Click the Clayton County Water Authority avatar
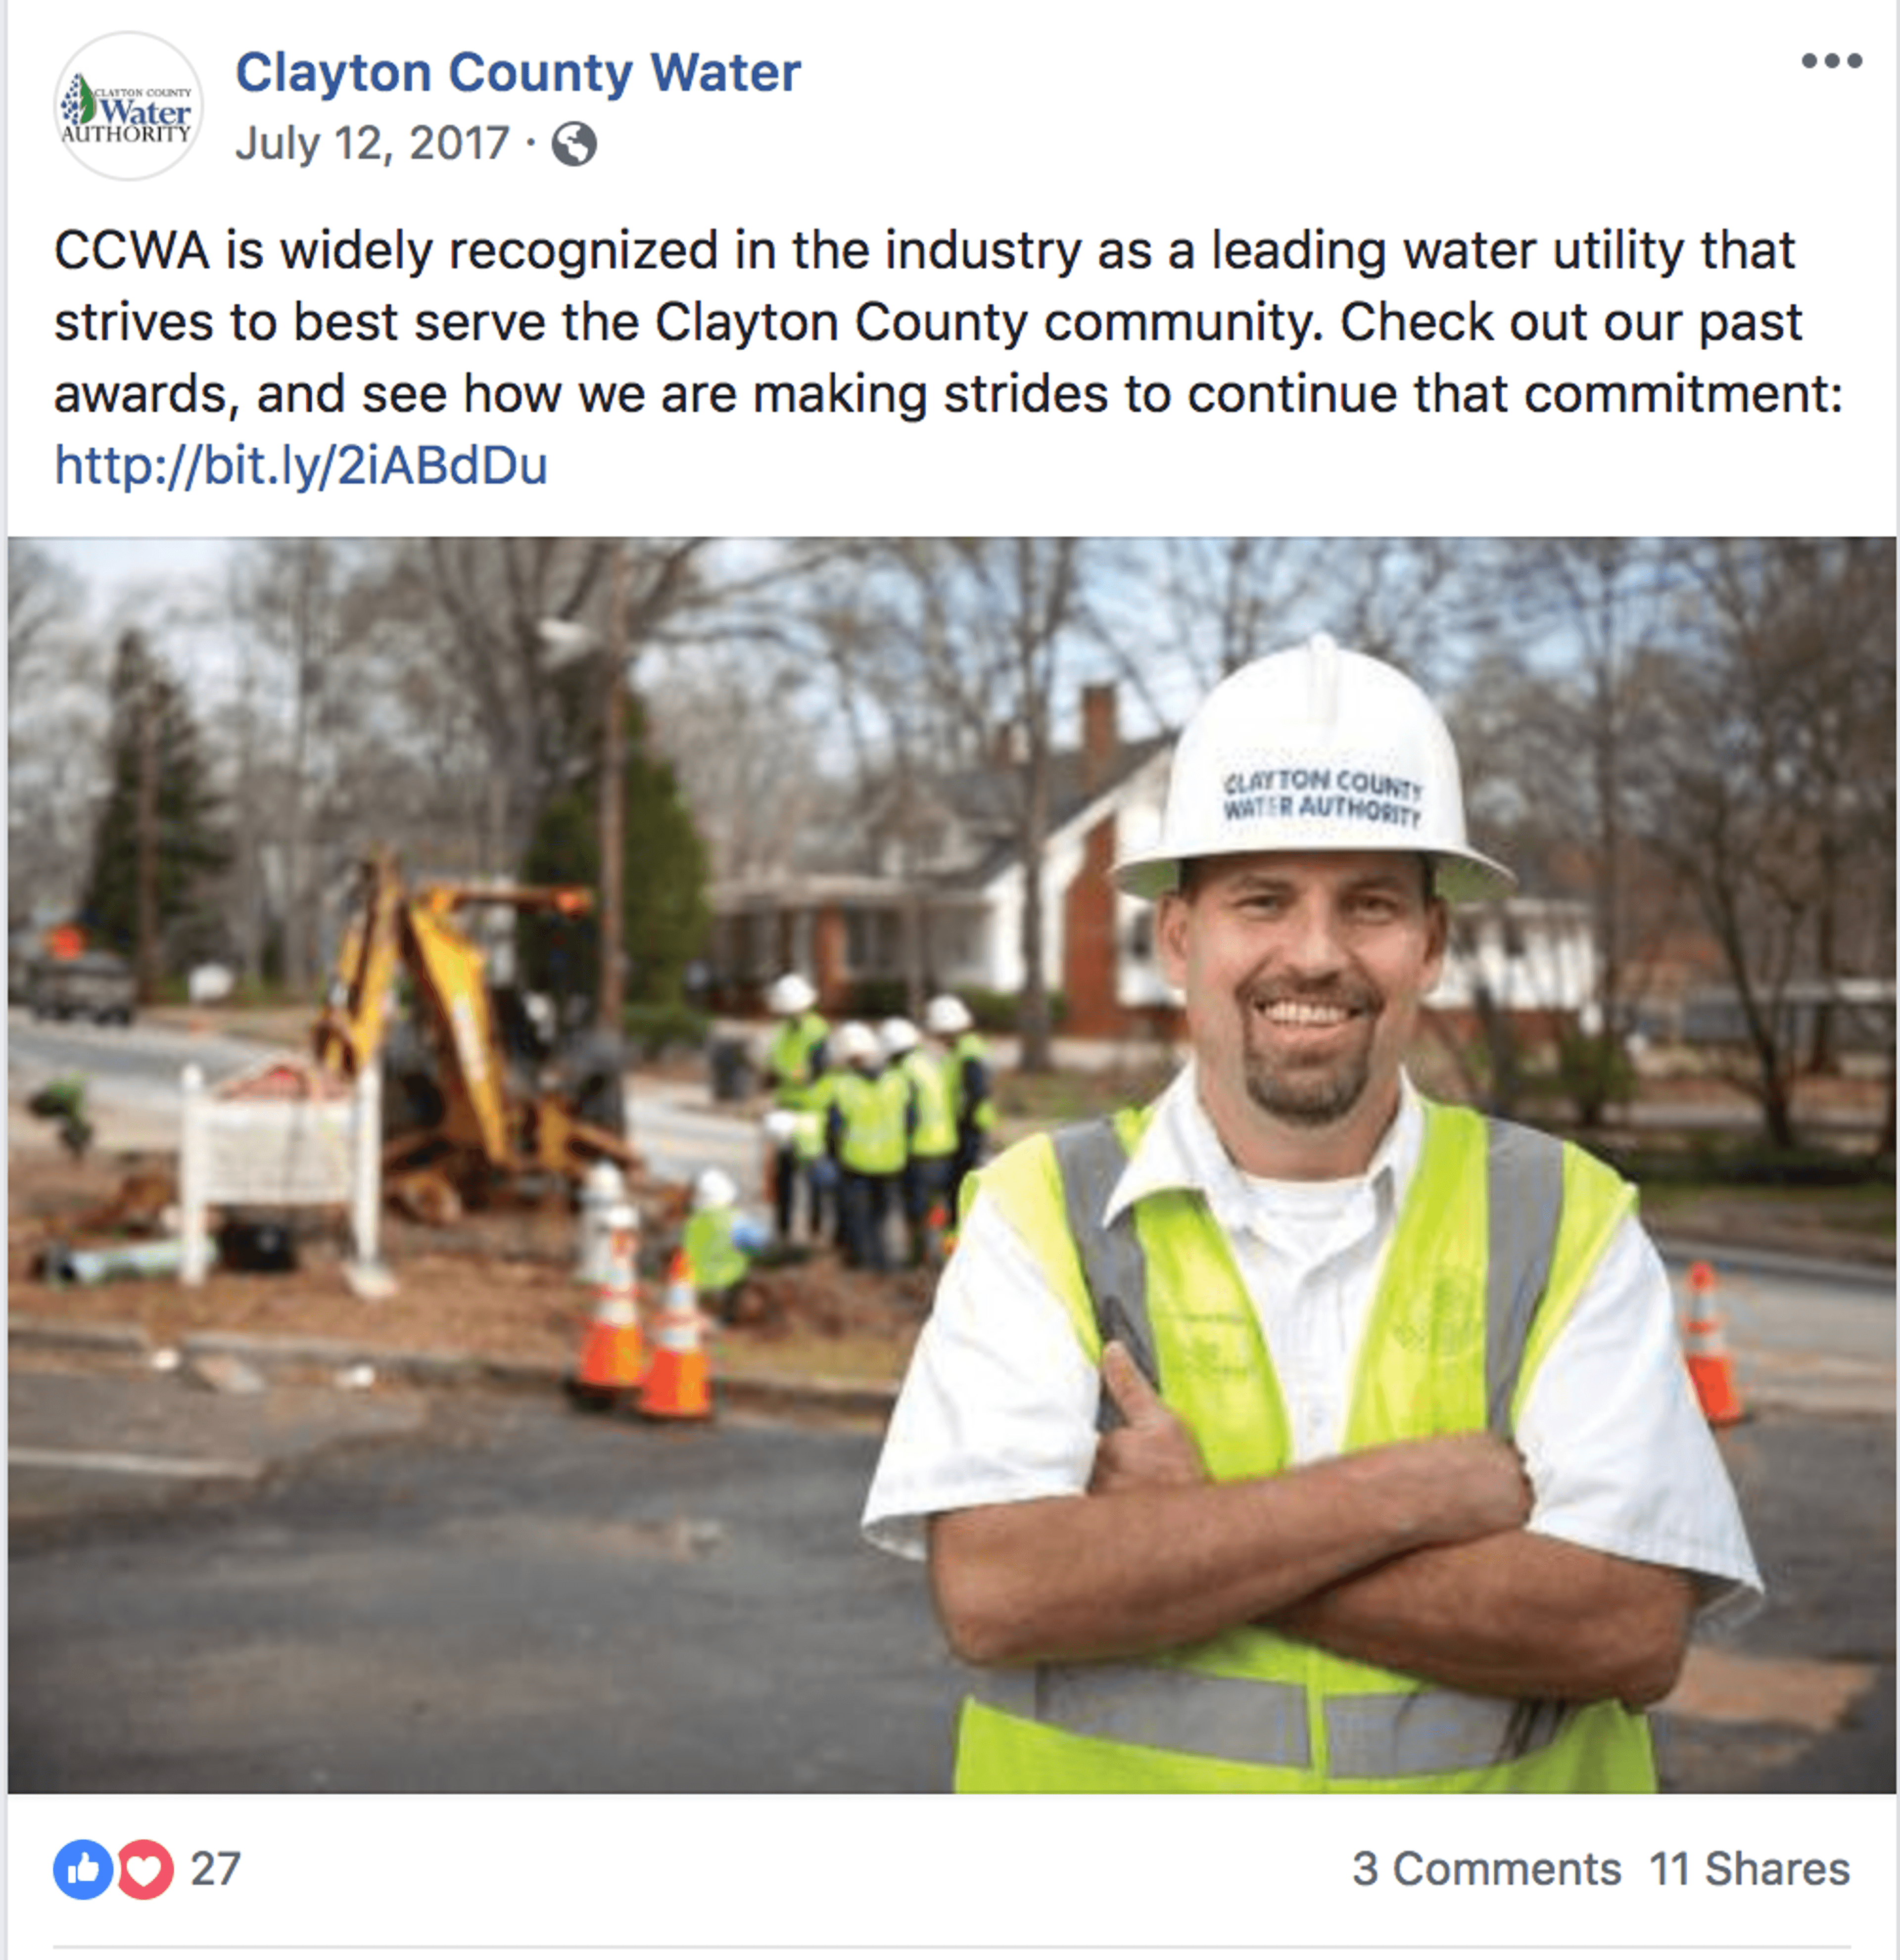The image size is (1900, 1960). pos(128,106)
